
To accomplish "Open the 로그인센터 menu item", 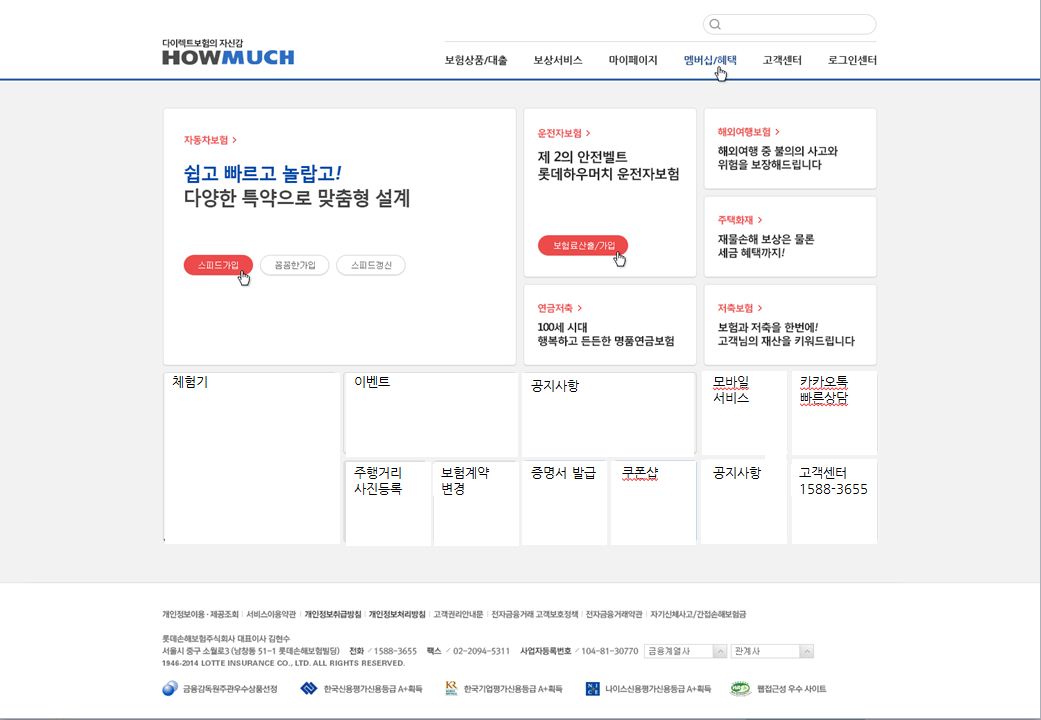I will 852,60.
